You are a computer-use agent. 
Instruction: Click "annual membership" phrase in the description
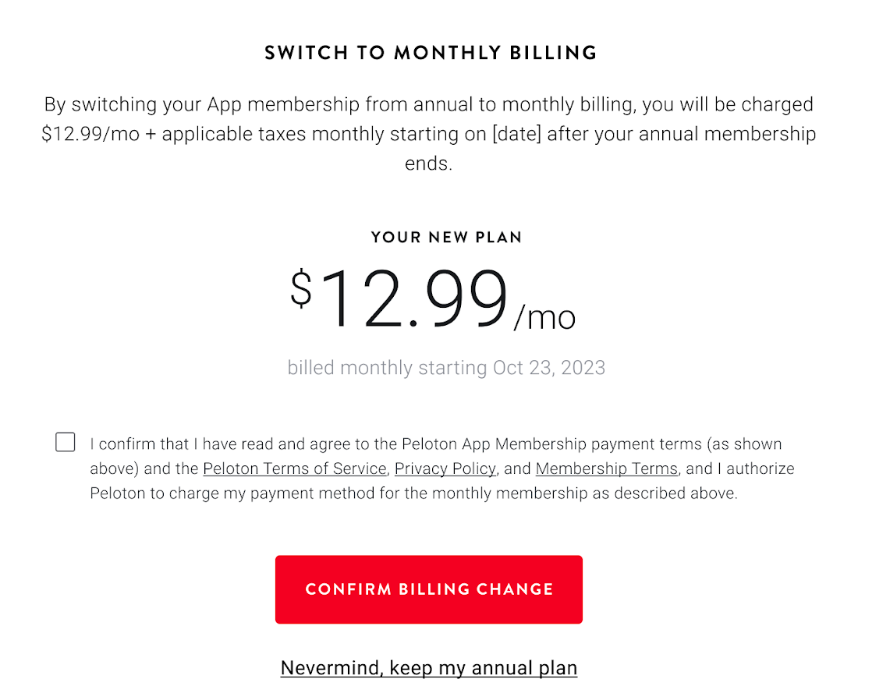[731, 133]
